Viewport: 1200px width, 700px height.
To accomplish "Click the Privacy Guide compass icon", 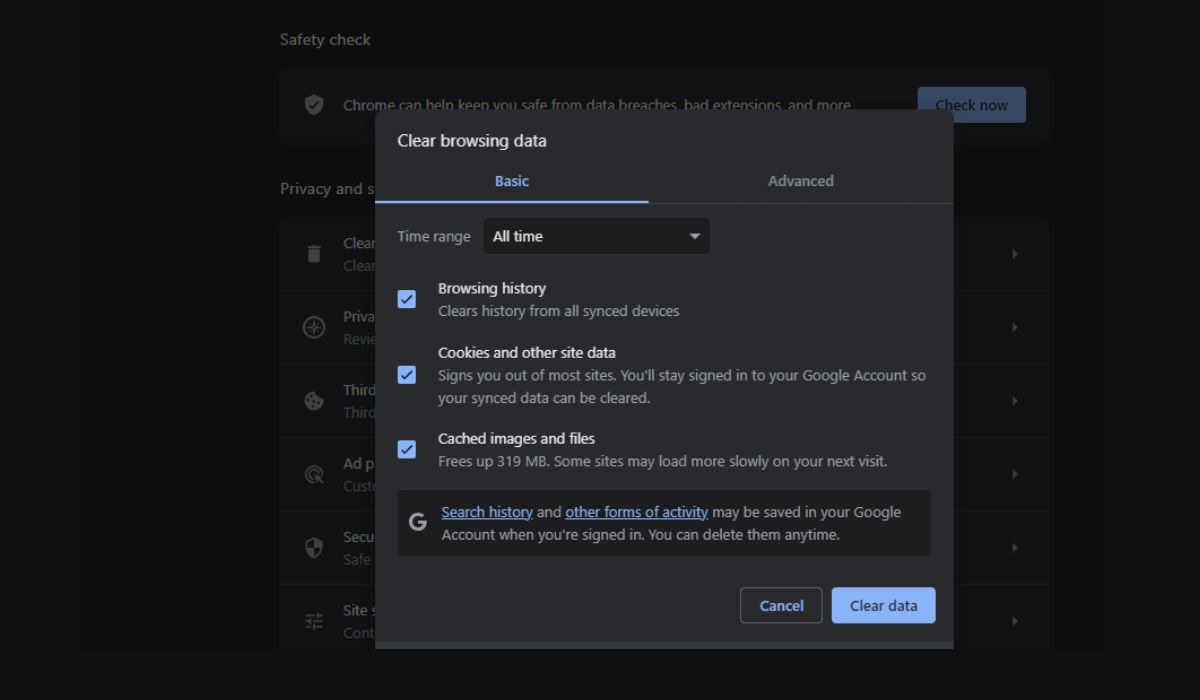I will tap(314, 327).
